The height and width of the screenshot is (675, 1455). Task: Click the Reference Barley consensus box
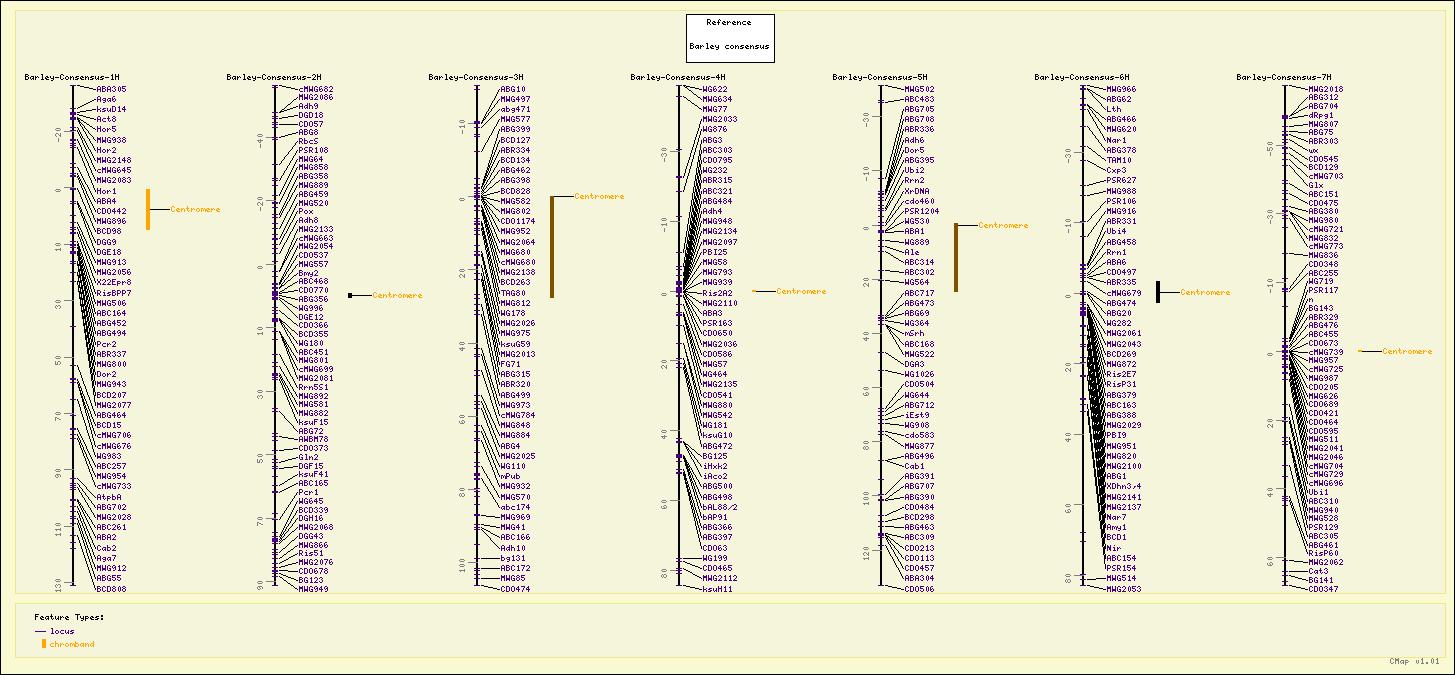pos(730,38)
